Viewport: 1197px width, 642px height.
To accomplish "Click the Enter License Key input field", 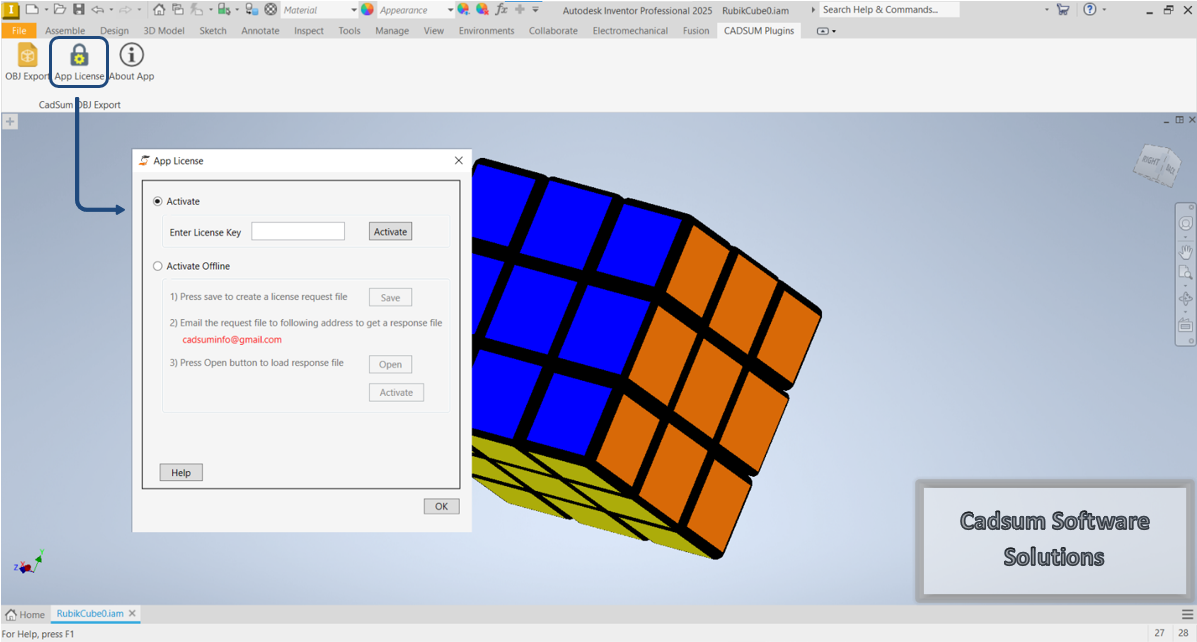I will click(x=298, y=231).
